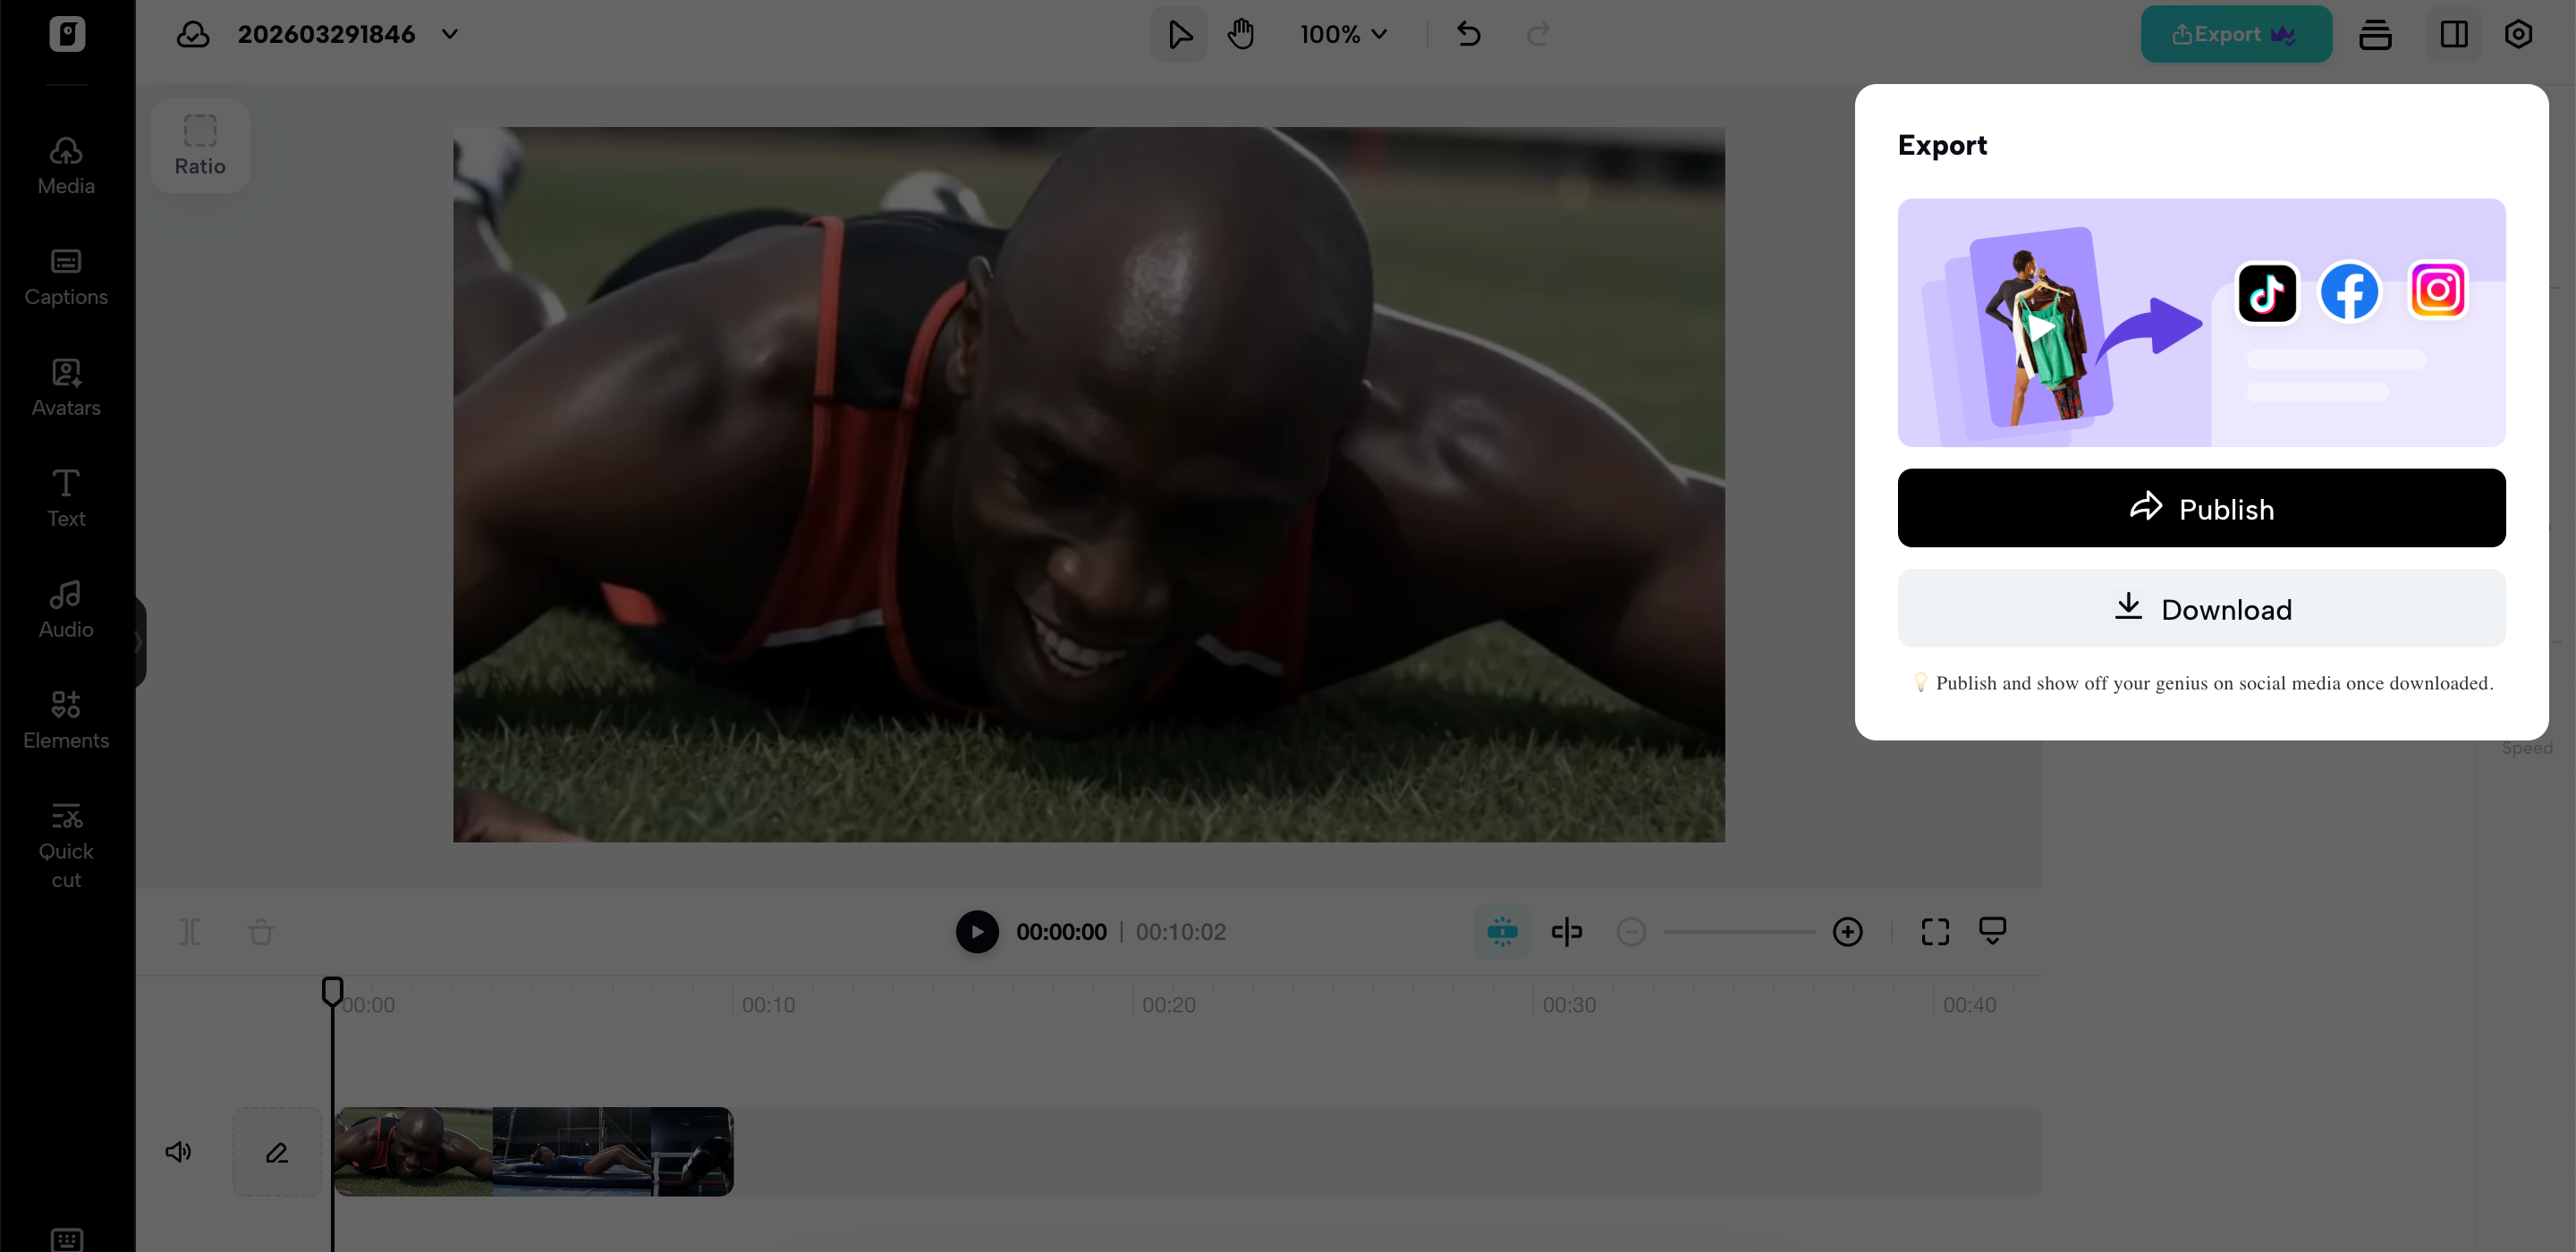This screenshot has height=1252, width=2576.
Task: Toggle the panel layout view
Action: tap(2454, 33)
